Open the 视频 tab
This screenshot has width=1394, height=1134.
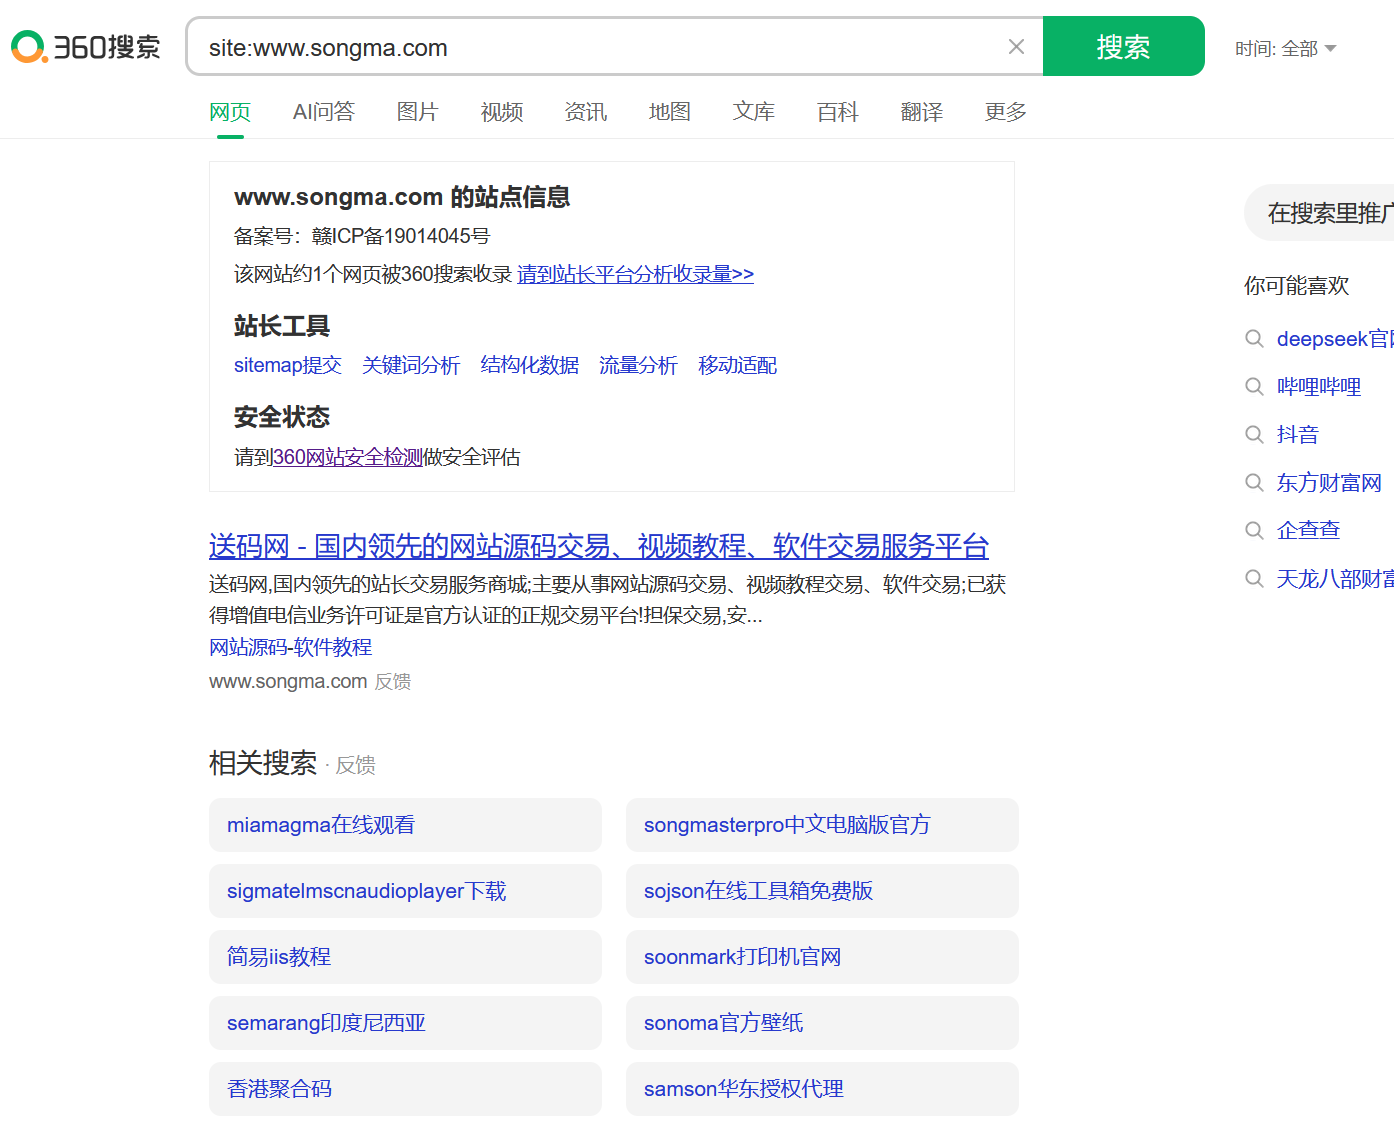point(502,112)
